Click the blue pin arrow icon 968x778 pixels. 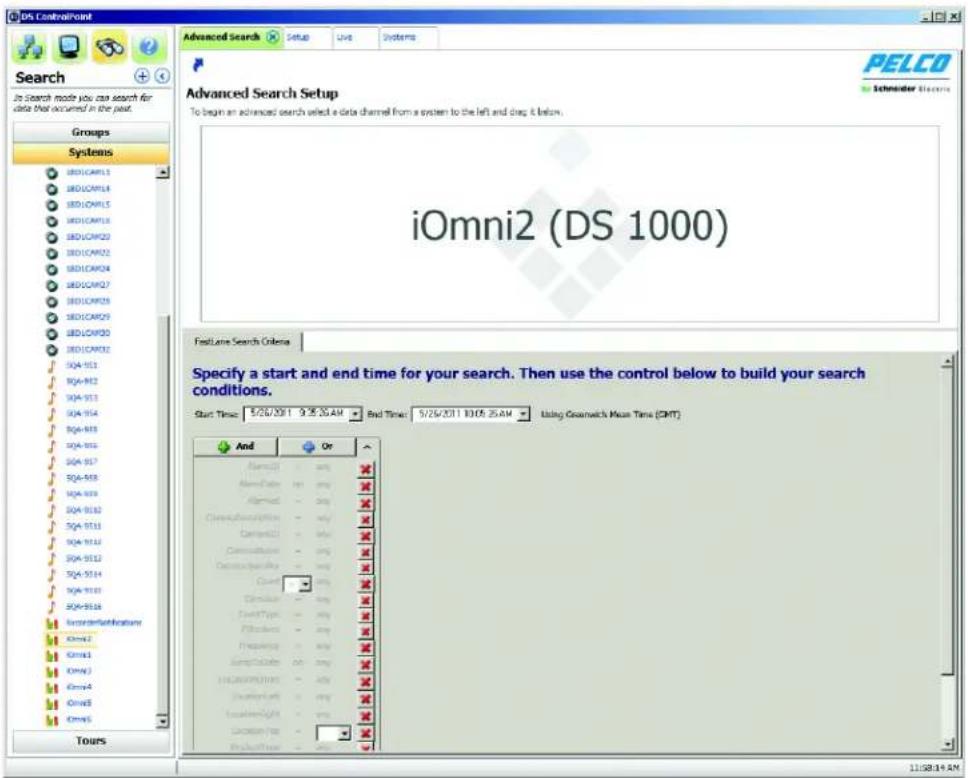198,64
